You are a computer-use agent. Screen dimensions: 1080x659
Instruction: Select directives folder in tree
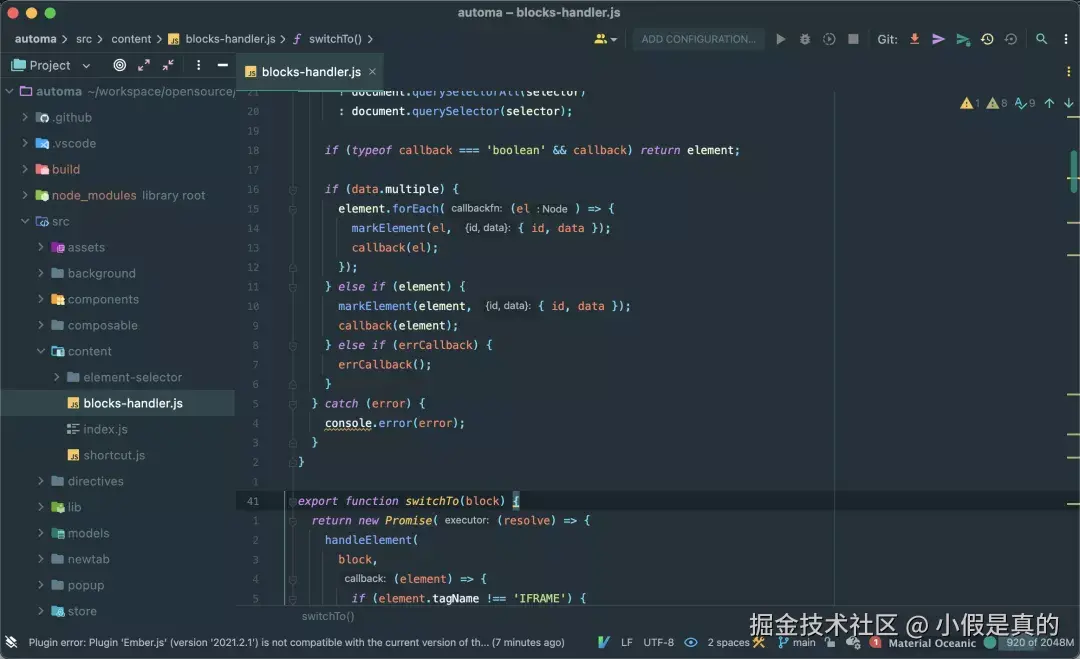(95, 481)
